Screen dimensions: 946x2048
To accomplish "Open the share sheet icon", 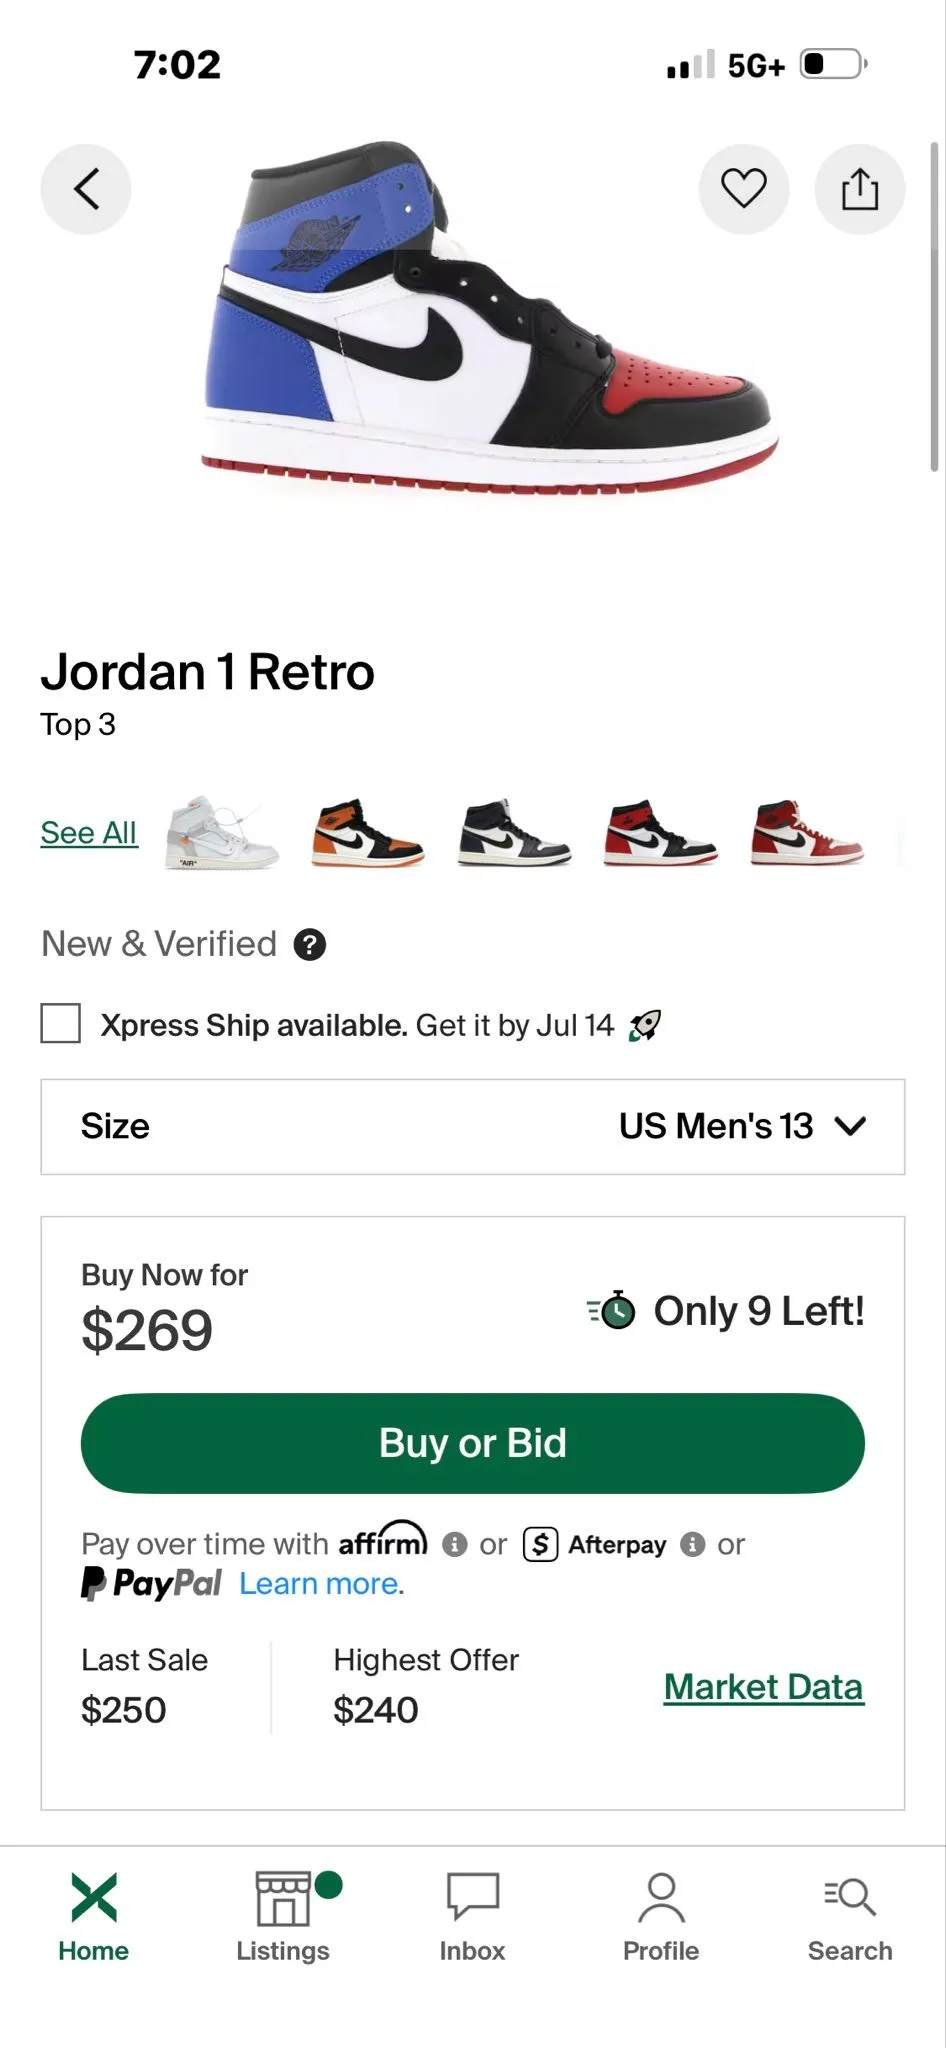I will pos(860,189).
